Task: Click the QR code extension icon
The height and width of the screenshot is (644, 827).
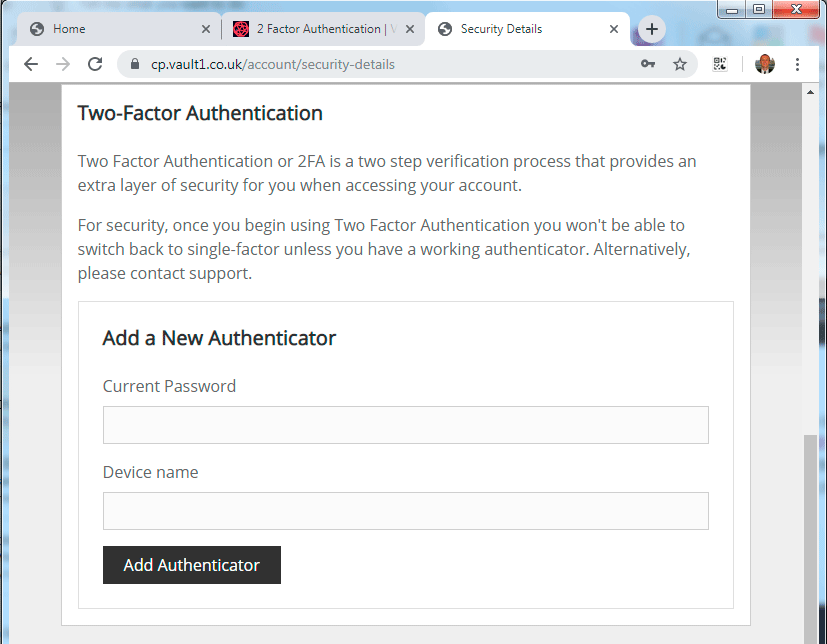Action: (x=720, y=64)
